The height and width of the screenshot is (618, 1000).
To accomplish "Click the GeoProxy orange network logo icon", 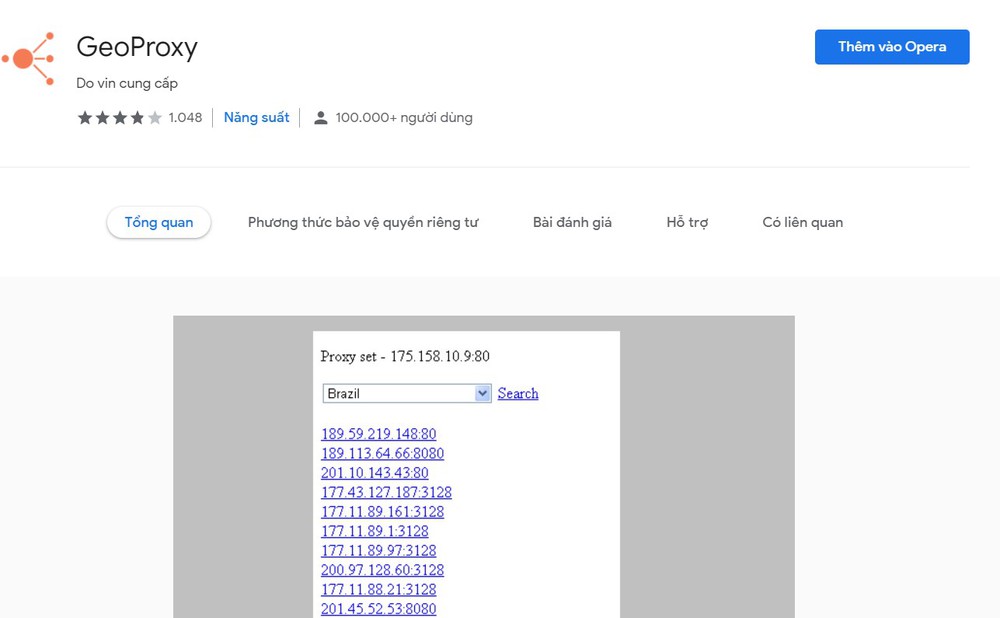I will pyautogui.click(x=28, y=59).
